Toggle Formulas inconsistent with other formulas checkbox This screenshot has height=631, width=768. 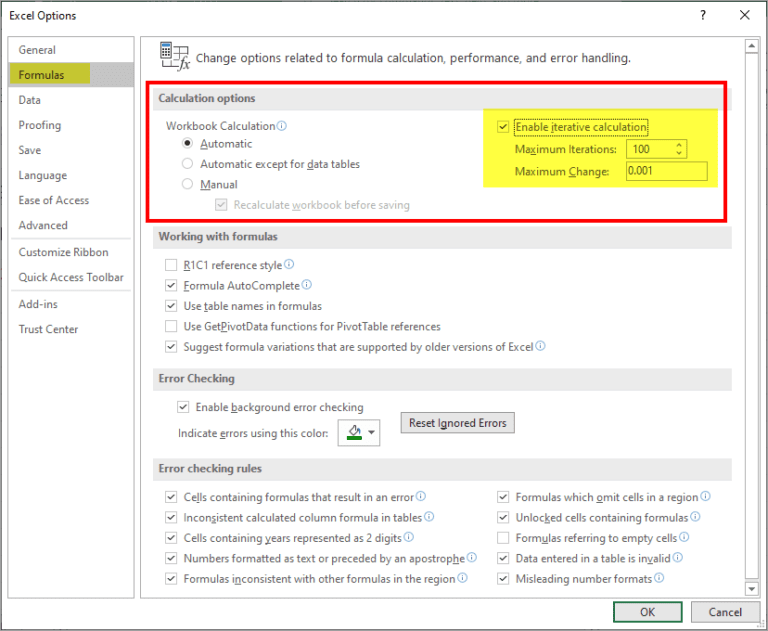coord(171,579)
